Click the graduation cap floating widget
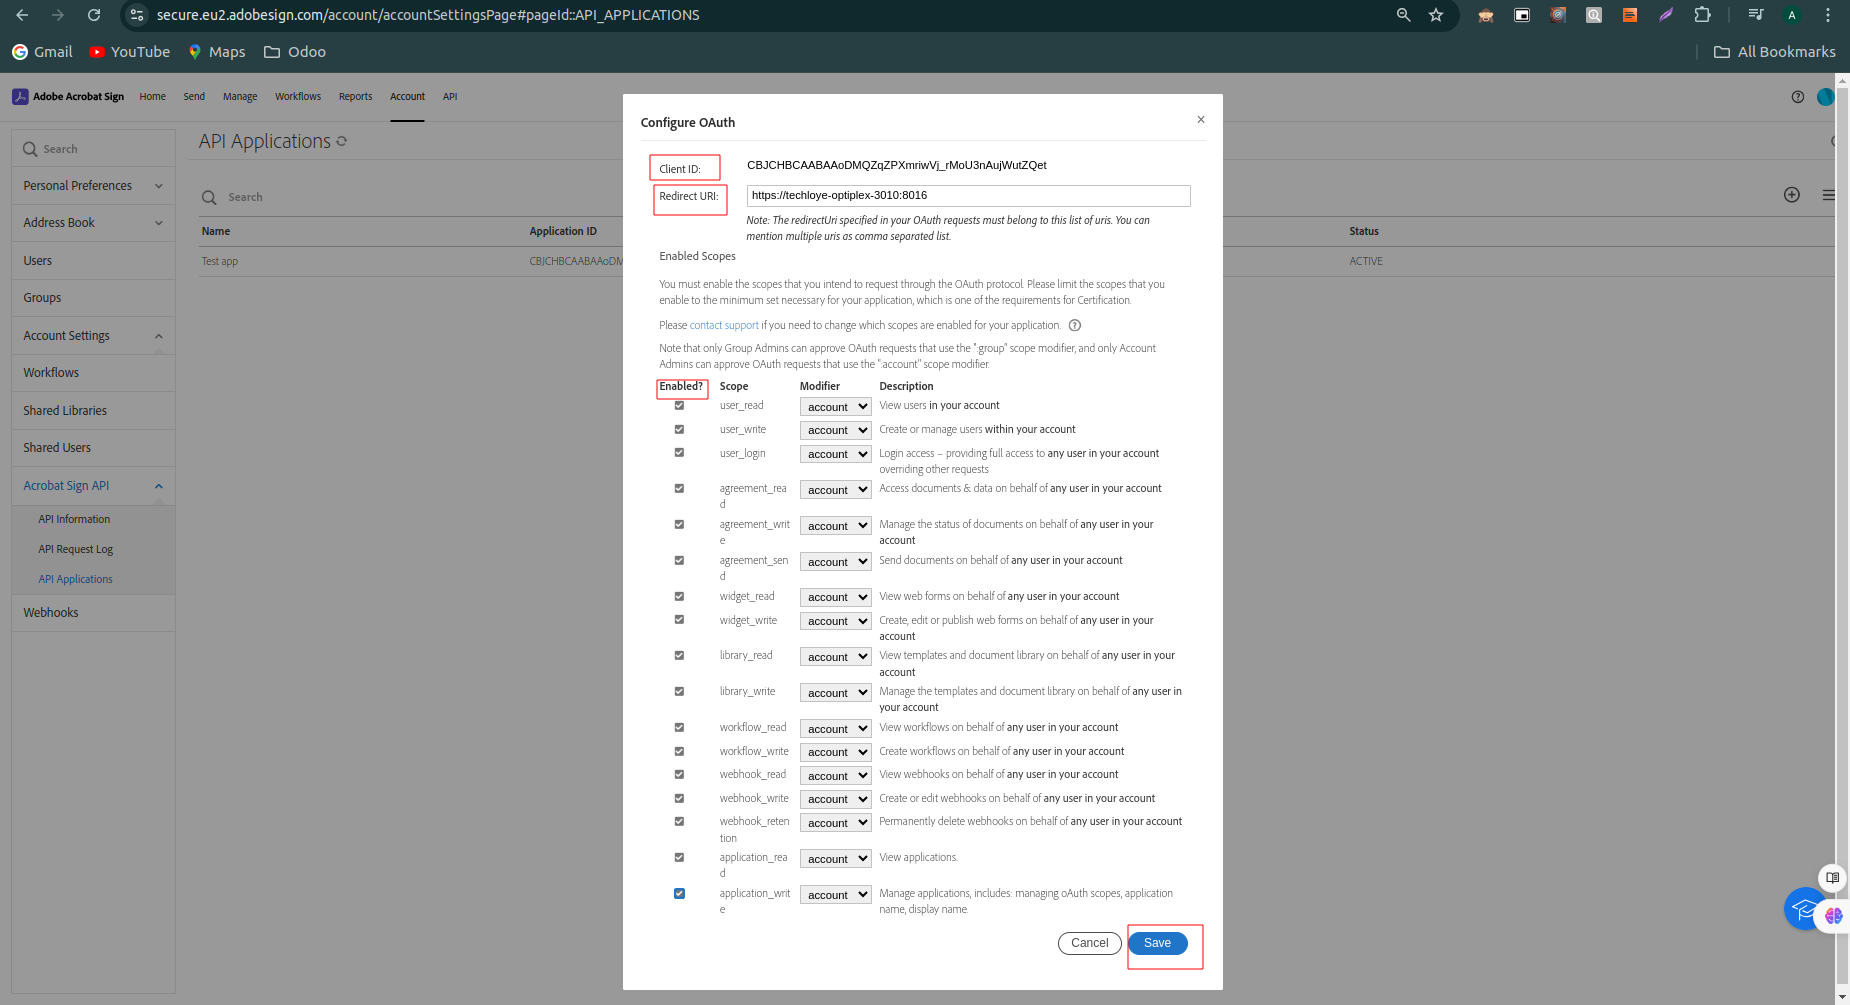 [1805, 909]
